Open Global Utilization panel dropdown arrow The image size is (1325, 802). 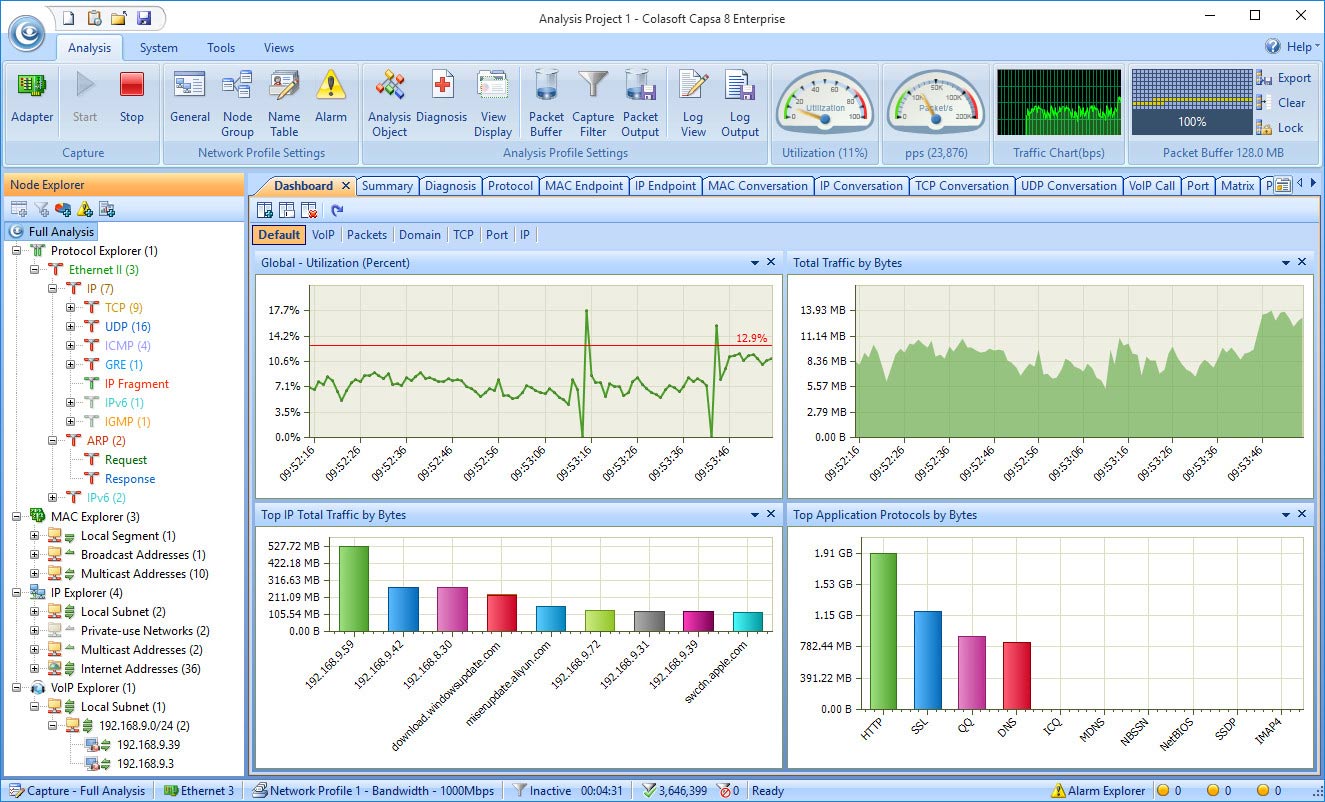pyautogui.click(x=754, y=263)
